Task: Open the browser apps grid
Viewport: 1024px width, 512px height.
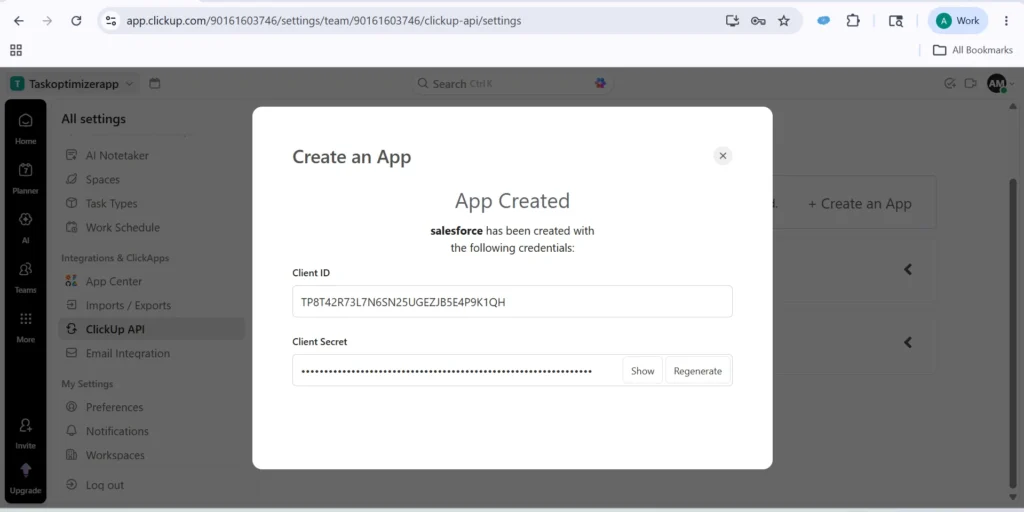Action: (x=16, y=50)
